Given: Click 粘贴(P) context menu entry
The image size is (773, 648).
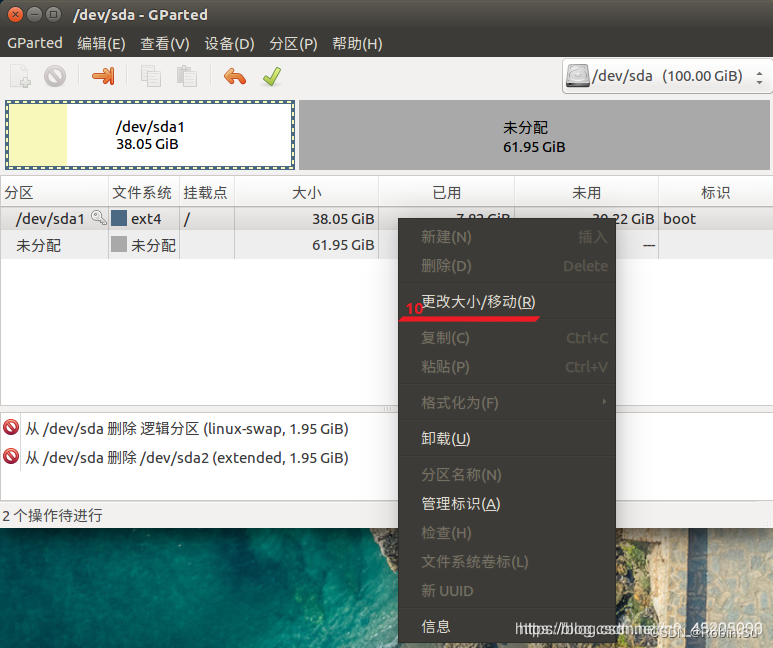Looking at the screenshot, I should pyautogui.click(x=507, y=367).
